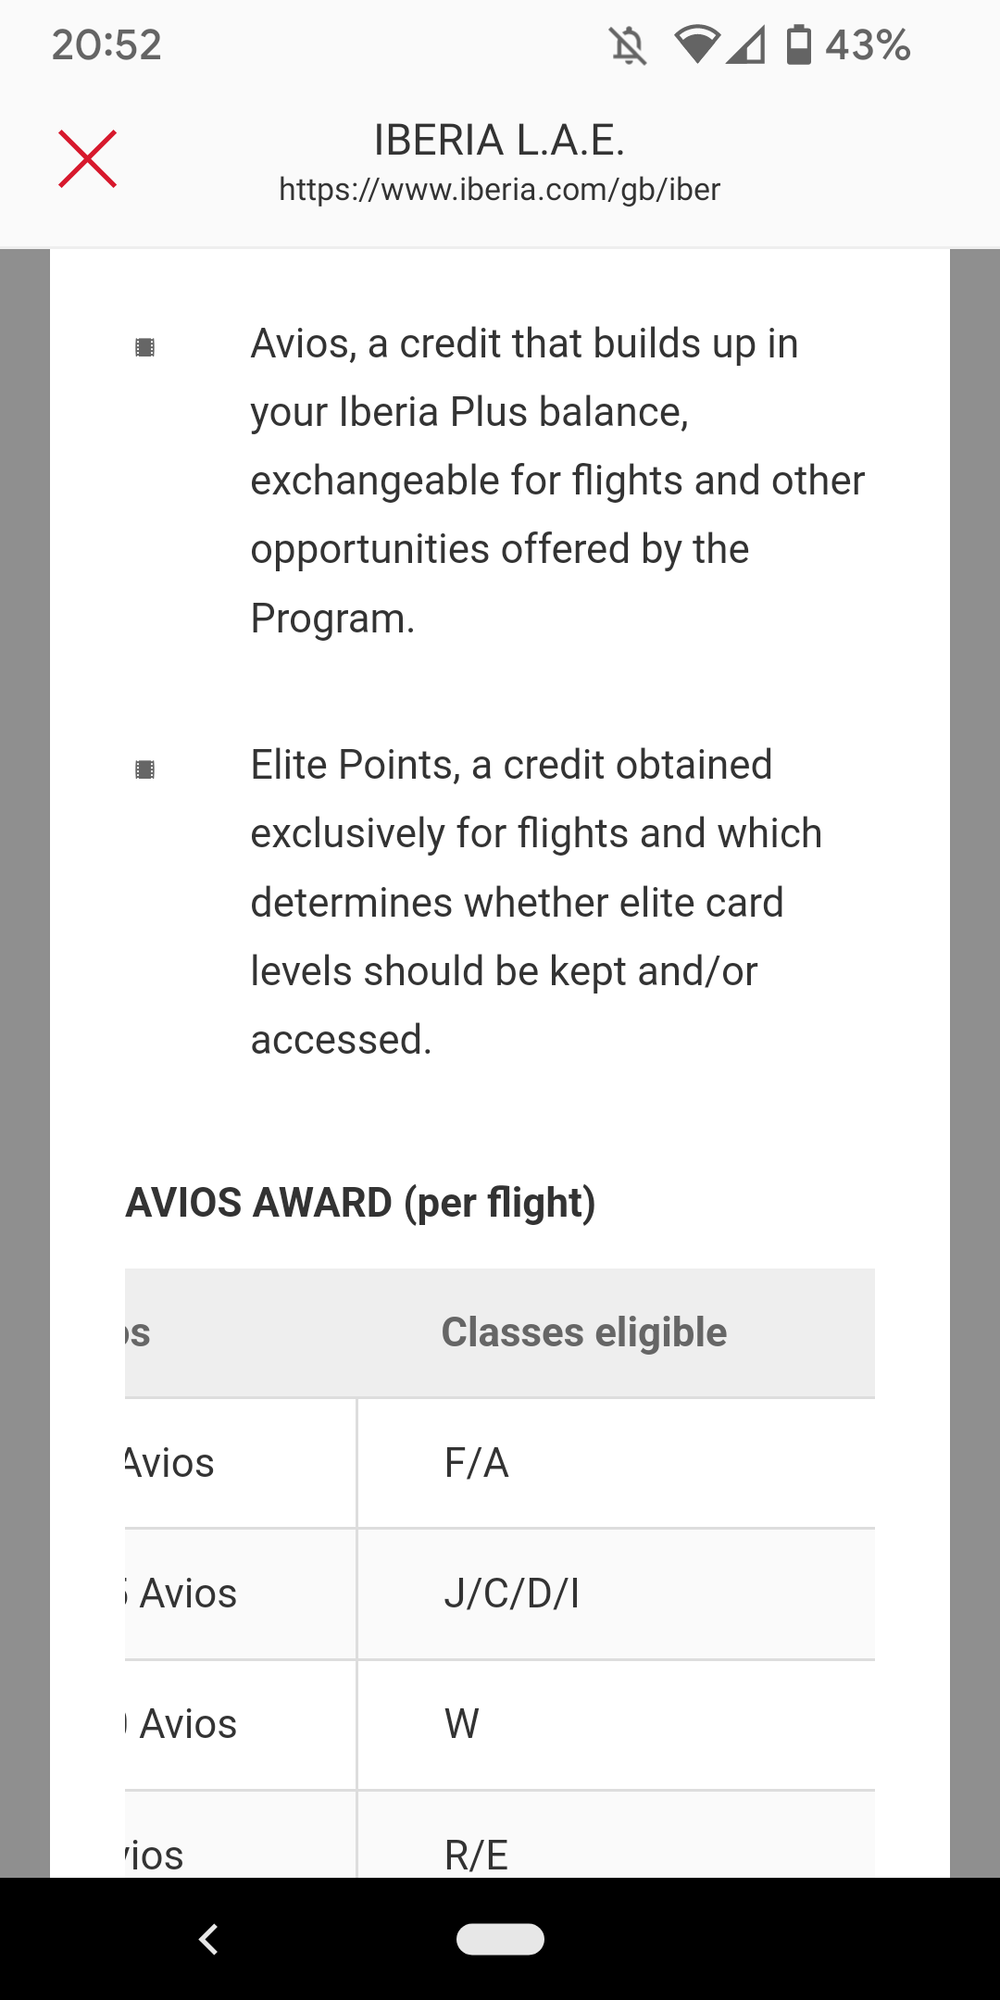
Task: Tap the bullet beside Avios description
Action: click(x=145, y=347)
